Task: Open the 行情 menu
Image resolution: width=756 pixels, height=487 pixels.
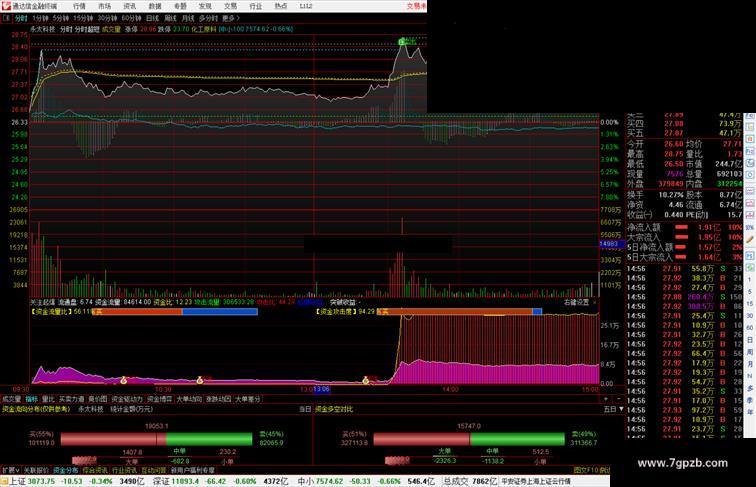Action: (x=79, y=6)
